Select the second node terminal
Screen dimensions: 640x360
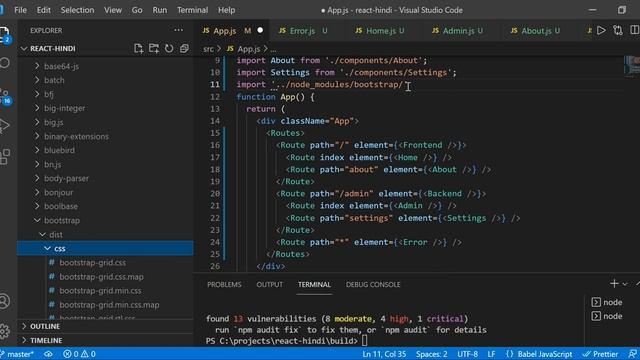607,316
